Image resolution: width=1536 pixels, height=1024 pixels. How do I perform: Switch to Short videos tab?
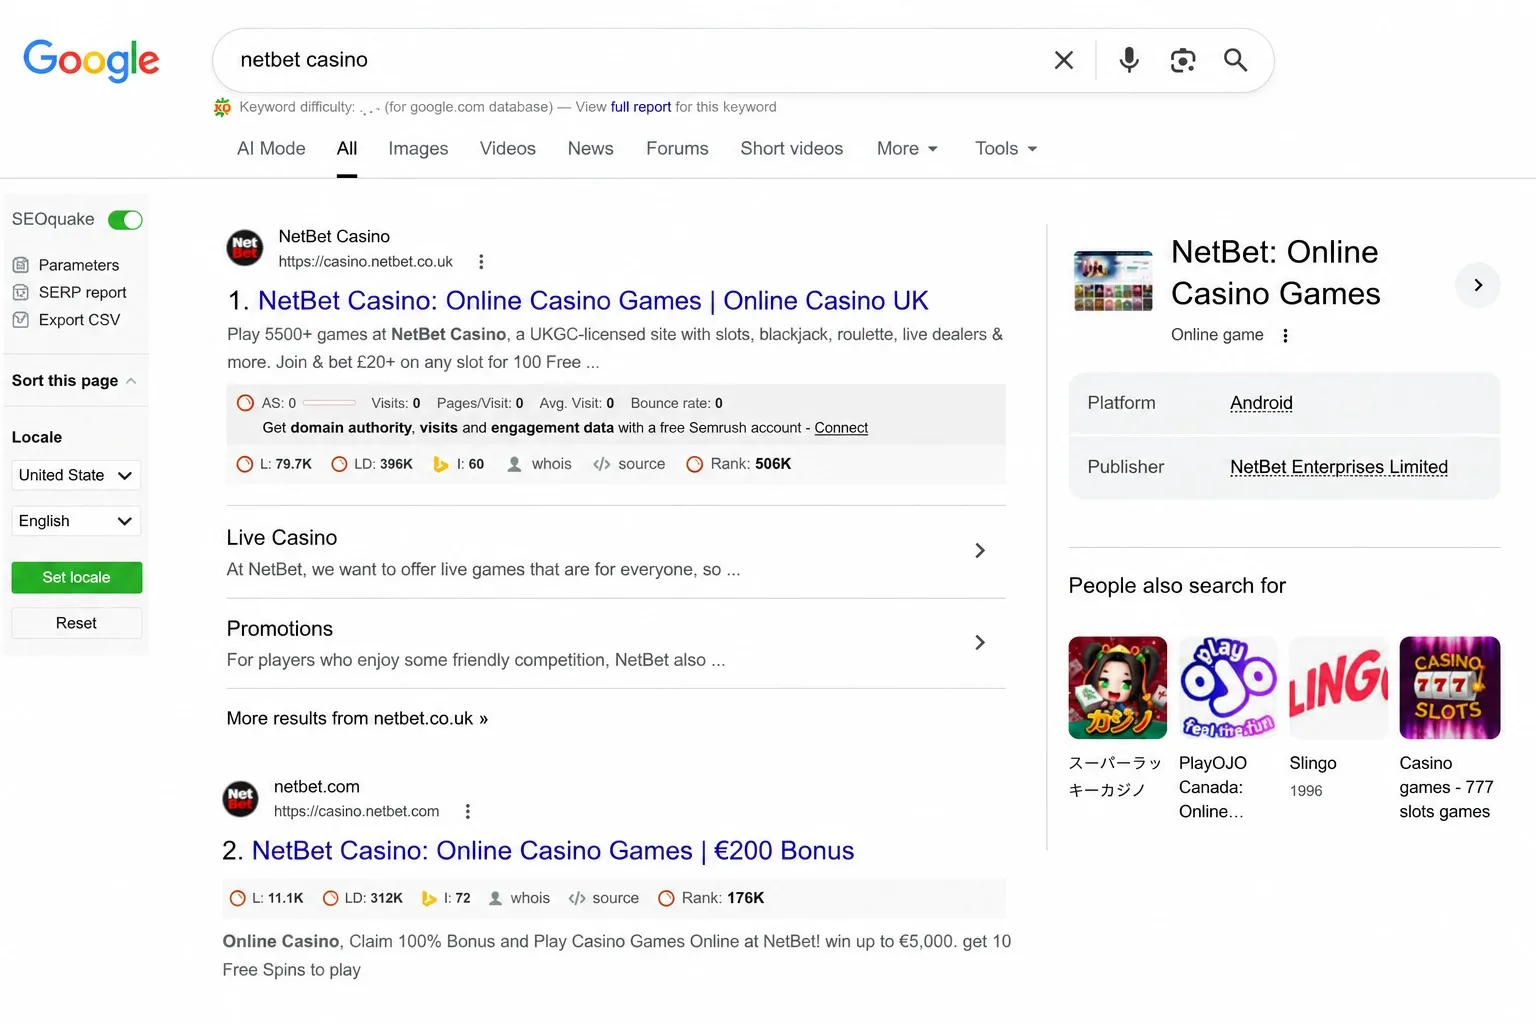click(x=792, y=149)
